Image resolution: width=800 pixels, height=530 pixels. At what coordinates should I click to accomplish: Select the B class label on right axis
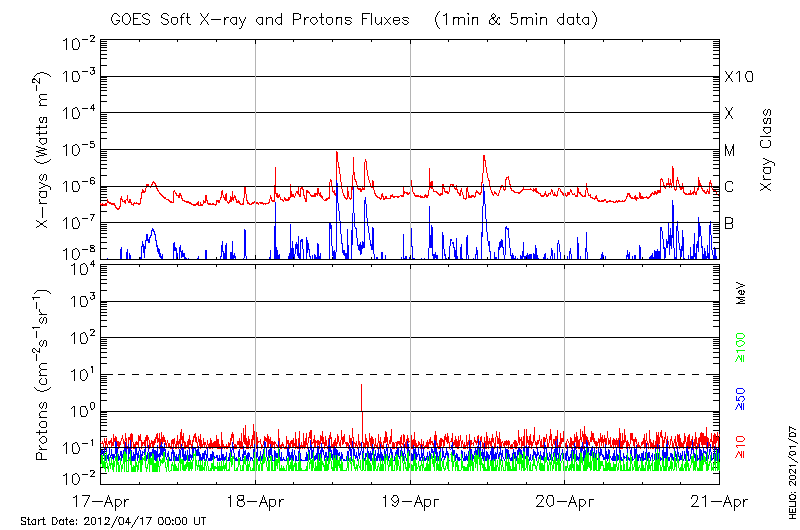[x=729, y=223]
